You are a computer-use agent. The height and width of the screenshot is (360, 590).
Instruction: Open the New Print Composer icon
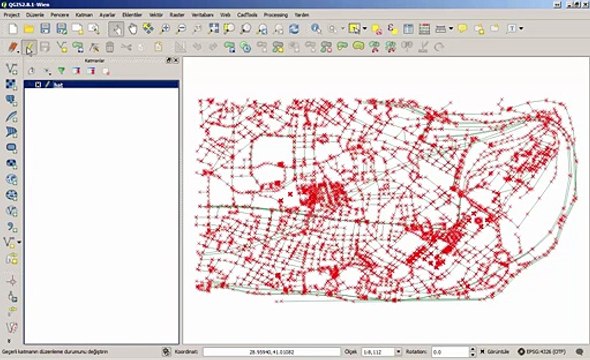pyautogui.click(x=78, y=29)
